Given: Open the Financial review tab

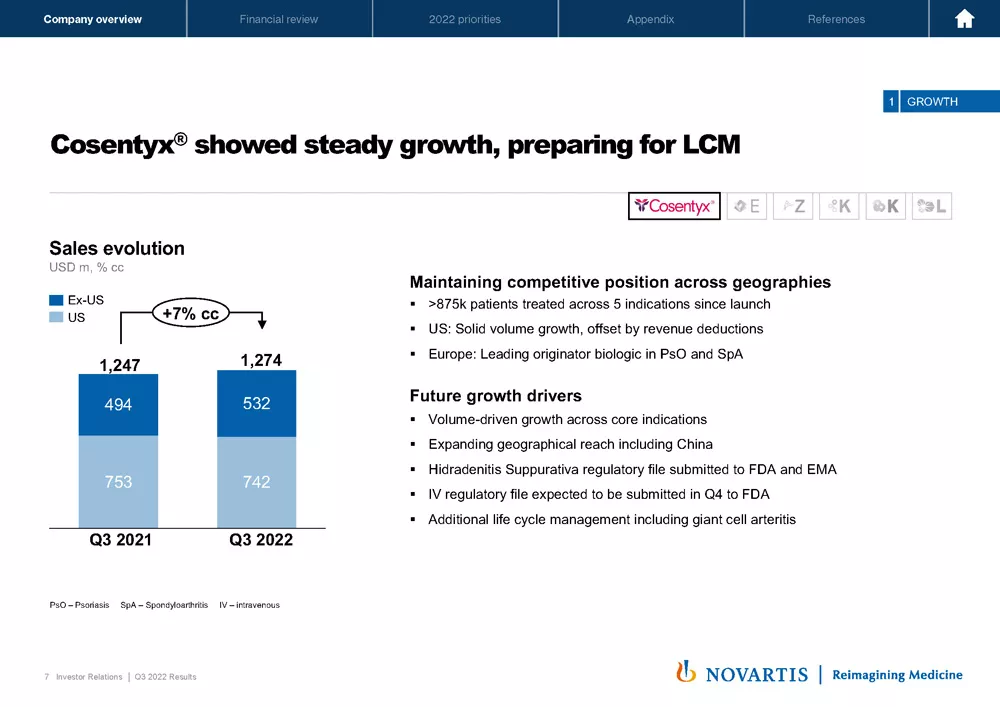Looking at the screenshot, I should [x=279, y=19].
